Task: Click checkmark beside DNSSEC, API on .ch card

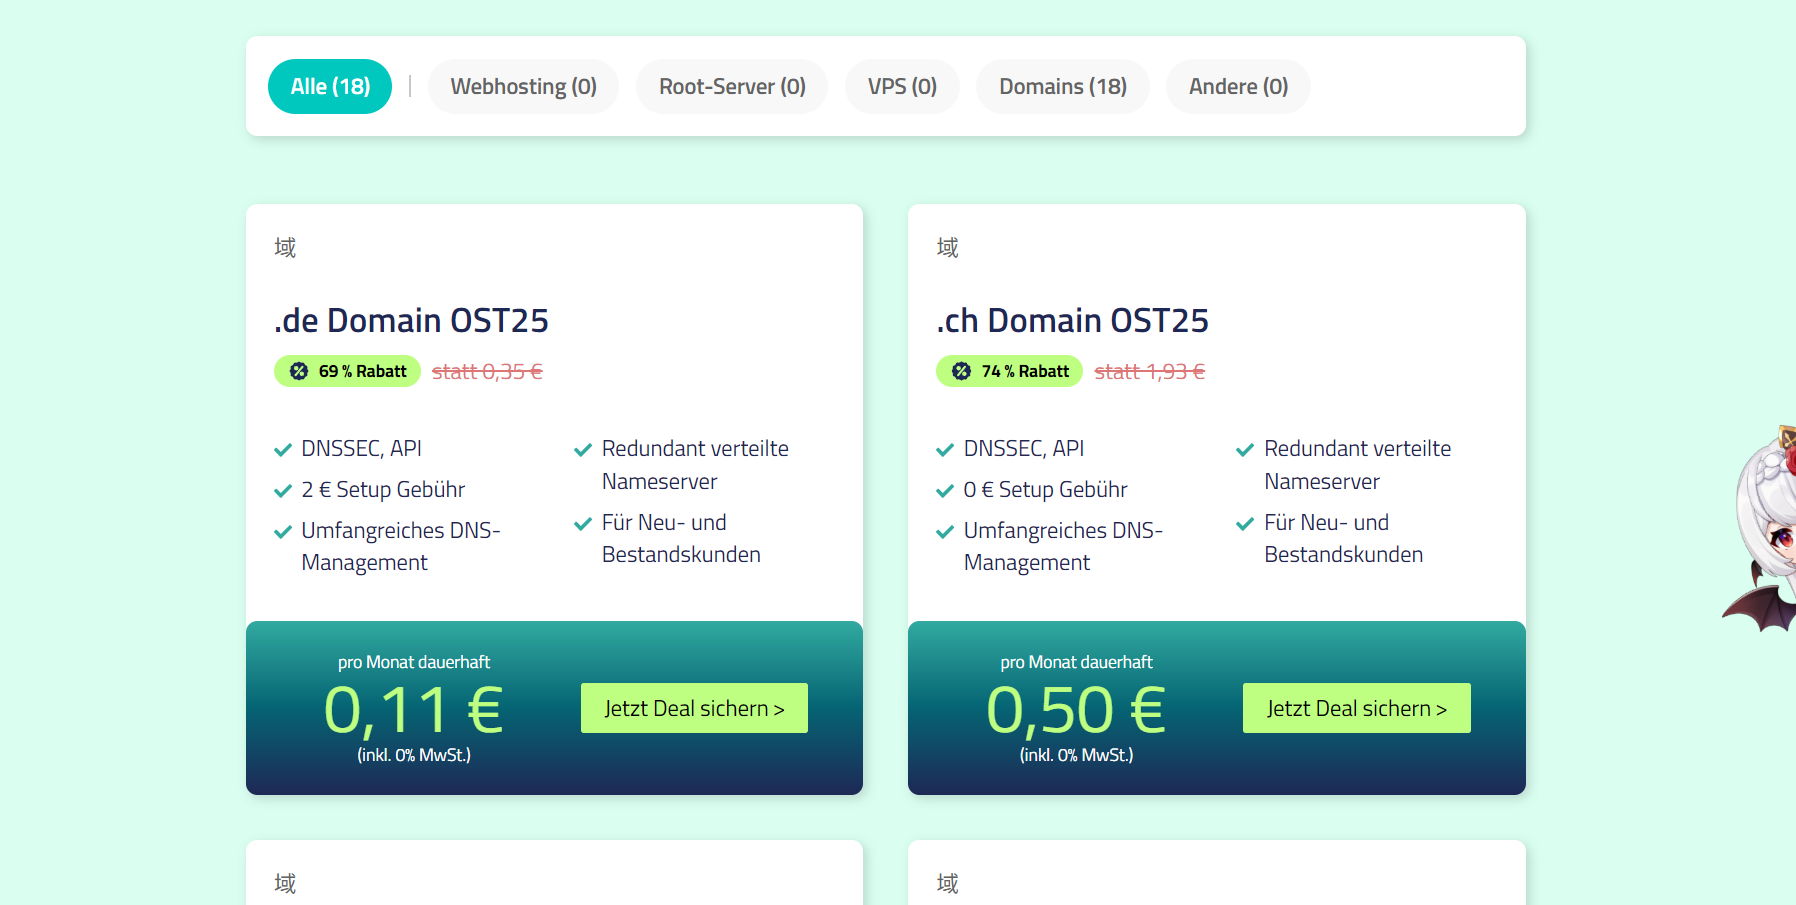Action: [x=945, y=450]
